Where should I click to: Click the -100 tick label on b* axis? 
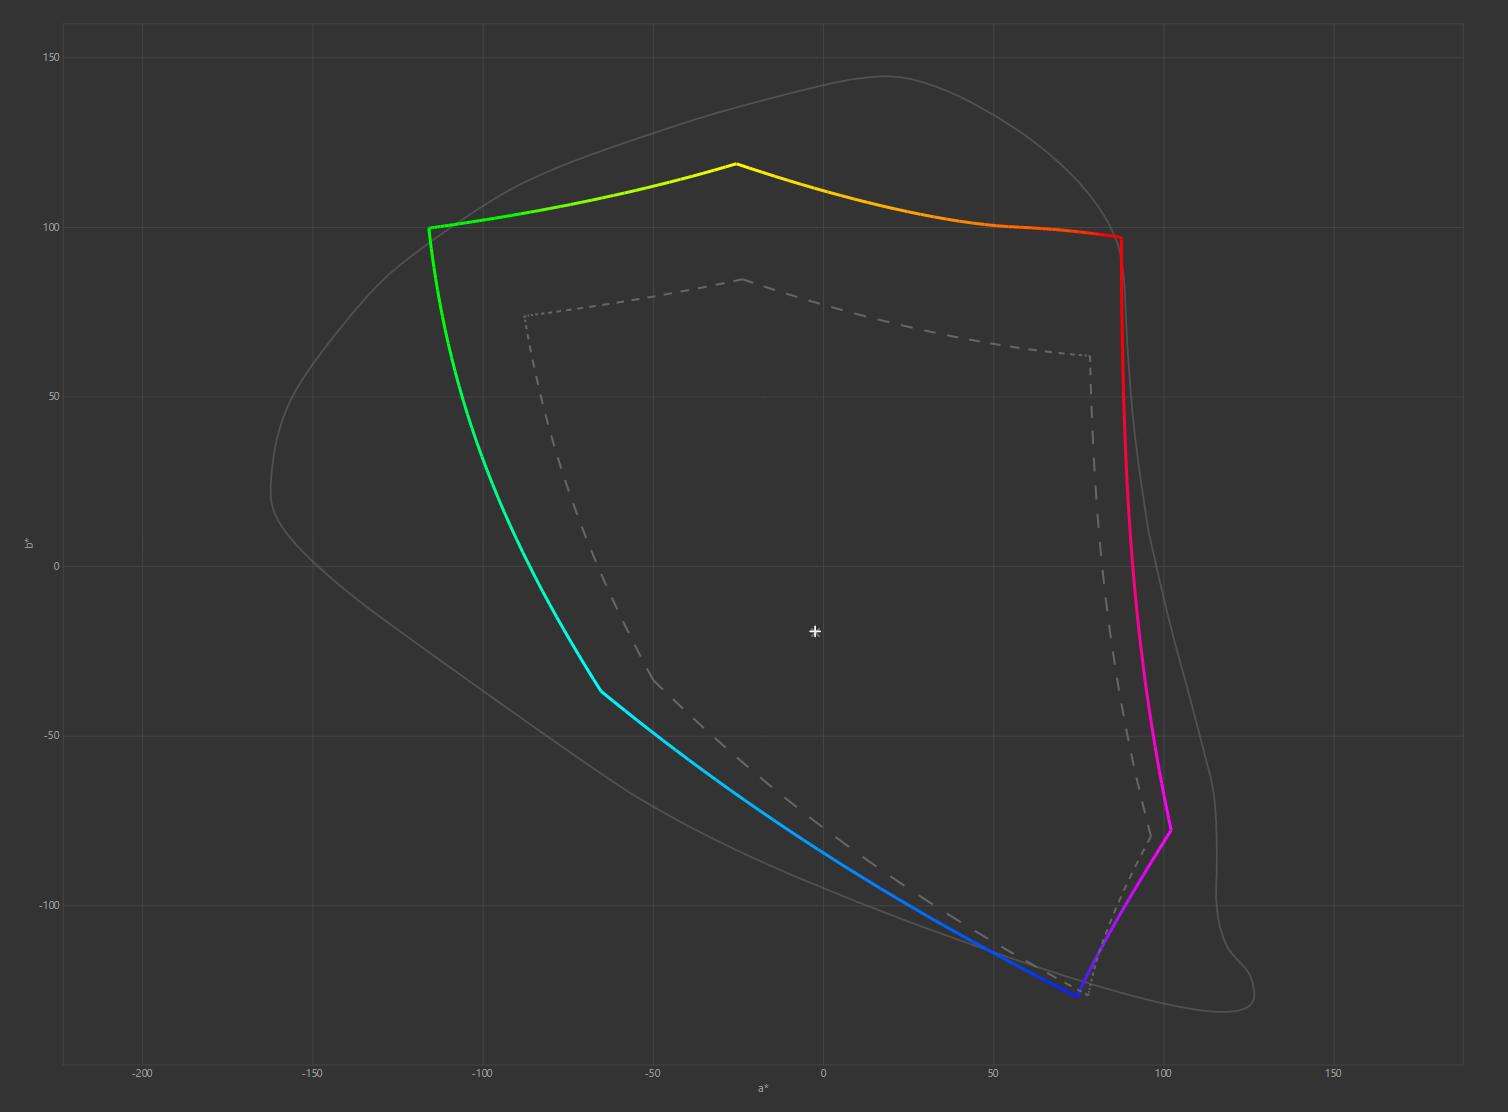[x=48, y=905]
